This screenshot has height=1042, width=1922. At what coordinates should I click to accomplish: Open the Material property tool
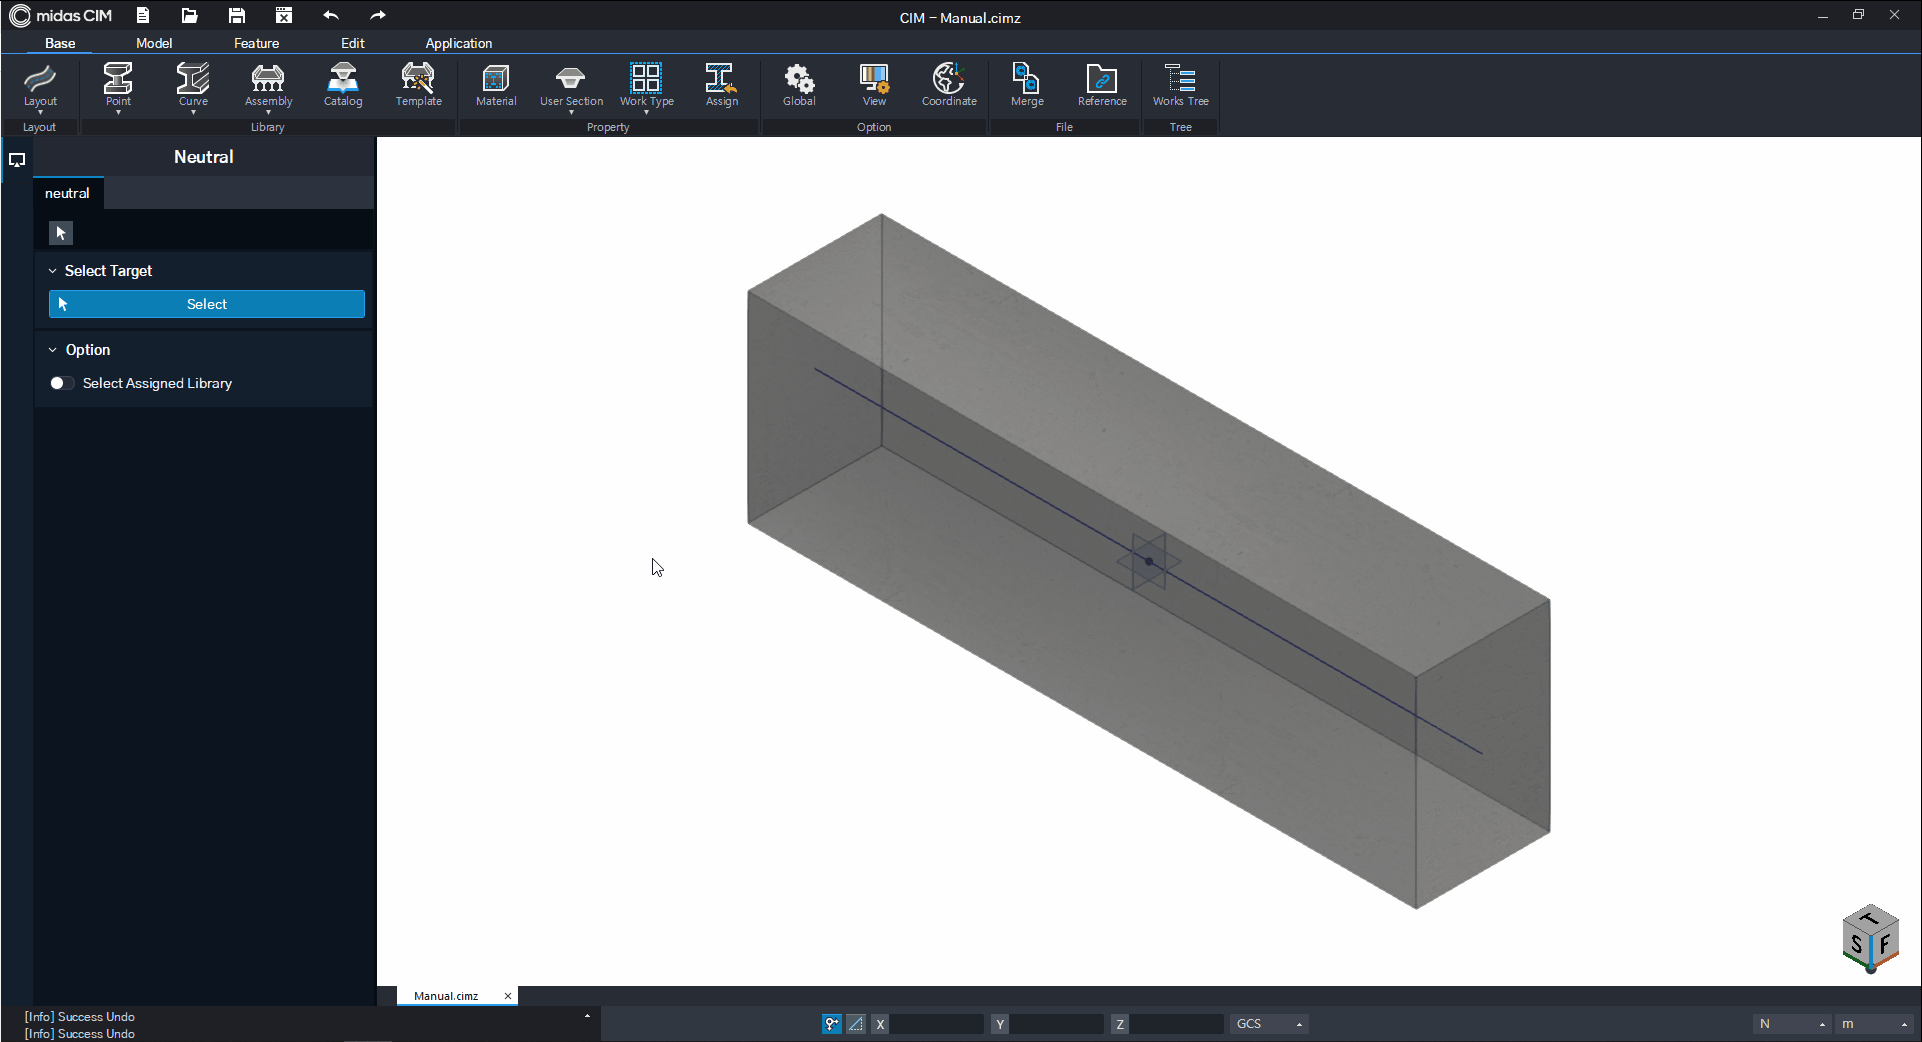pos(496,85)
